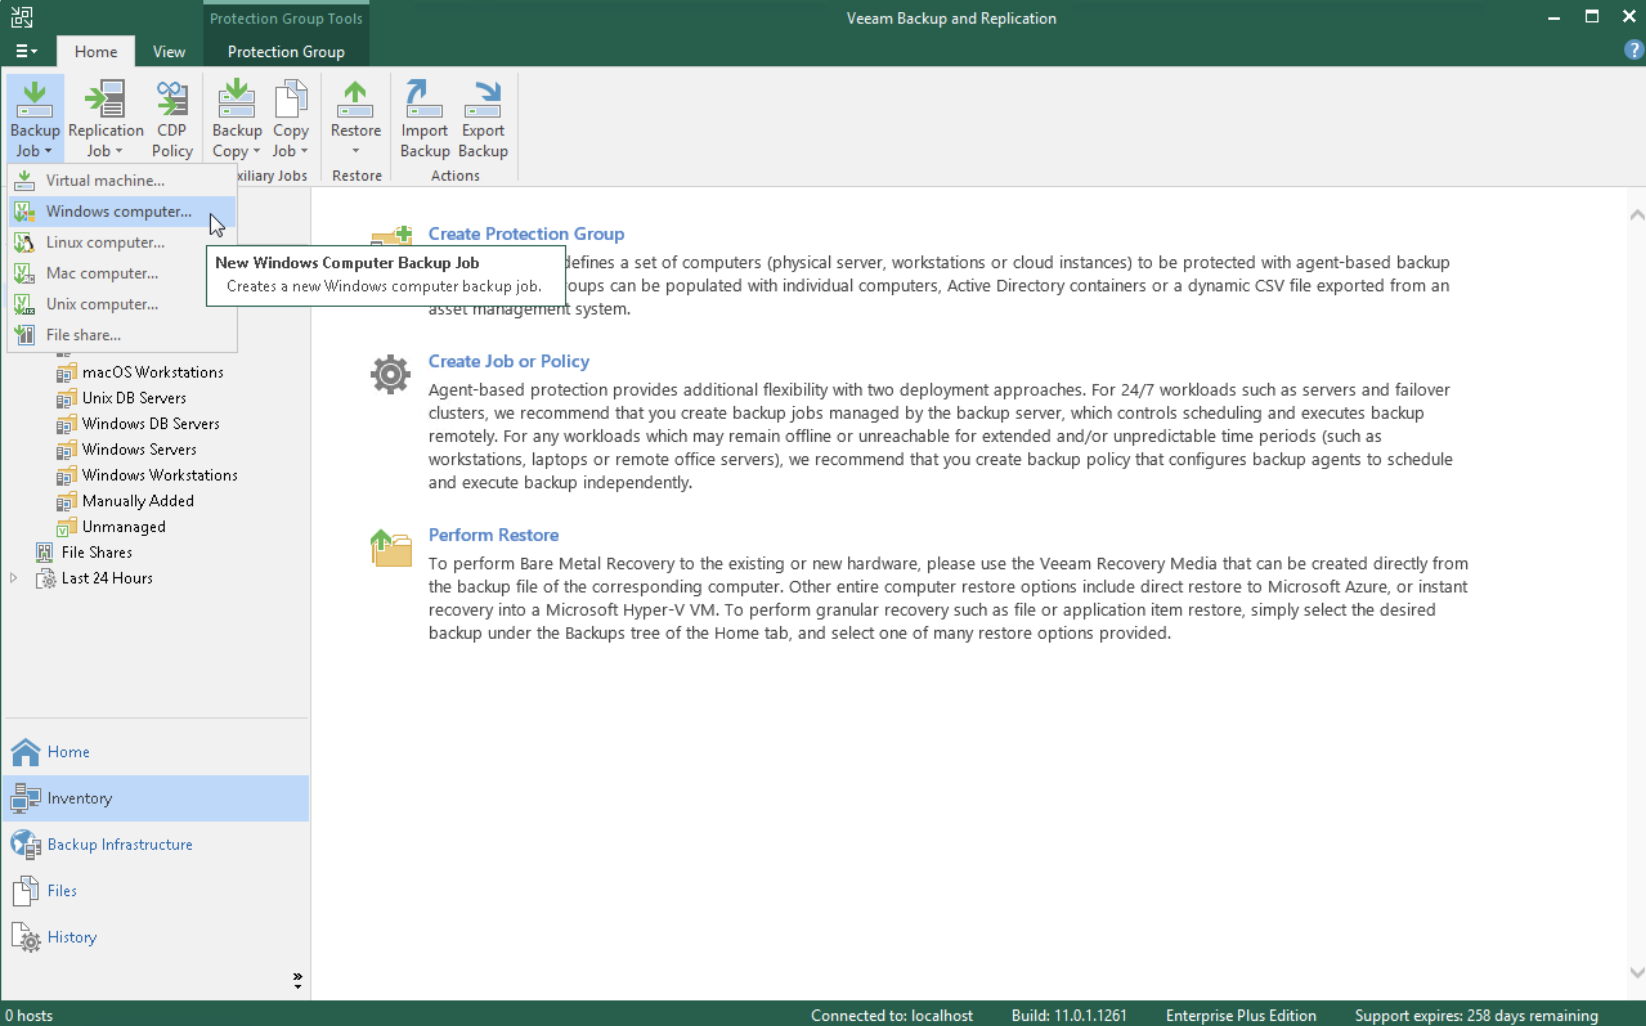The height and width of the screenshot is (1026, 1646).
Task: Click the Veeam app icon in title bar
Action: (21, 17)
